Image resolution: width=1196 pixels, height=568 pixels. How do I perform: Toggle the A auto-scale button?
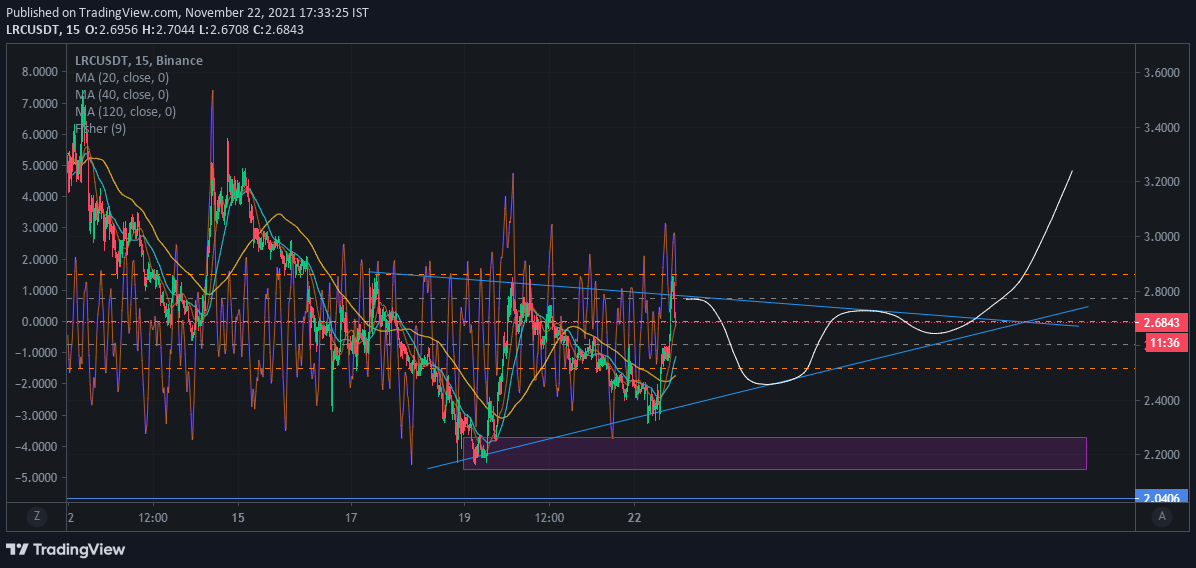click(x=1162, y=516)
